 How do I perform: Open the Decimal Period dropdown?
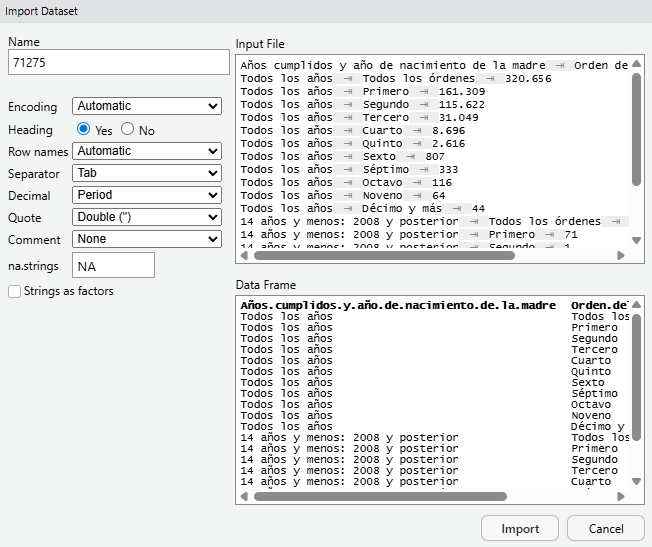coord(146,195)
